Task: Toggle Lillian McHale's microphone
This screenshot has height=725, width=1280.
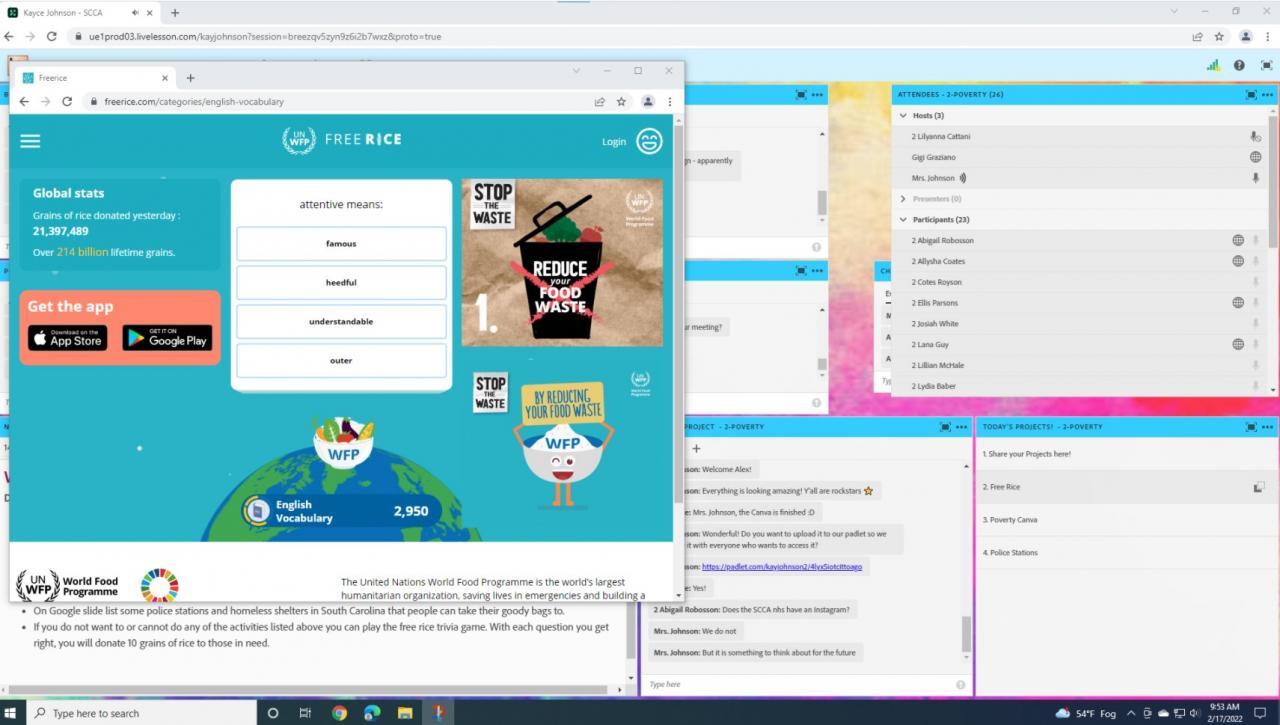Action: point(1255,365)
